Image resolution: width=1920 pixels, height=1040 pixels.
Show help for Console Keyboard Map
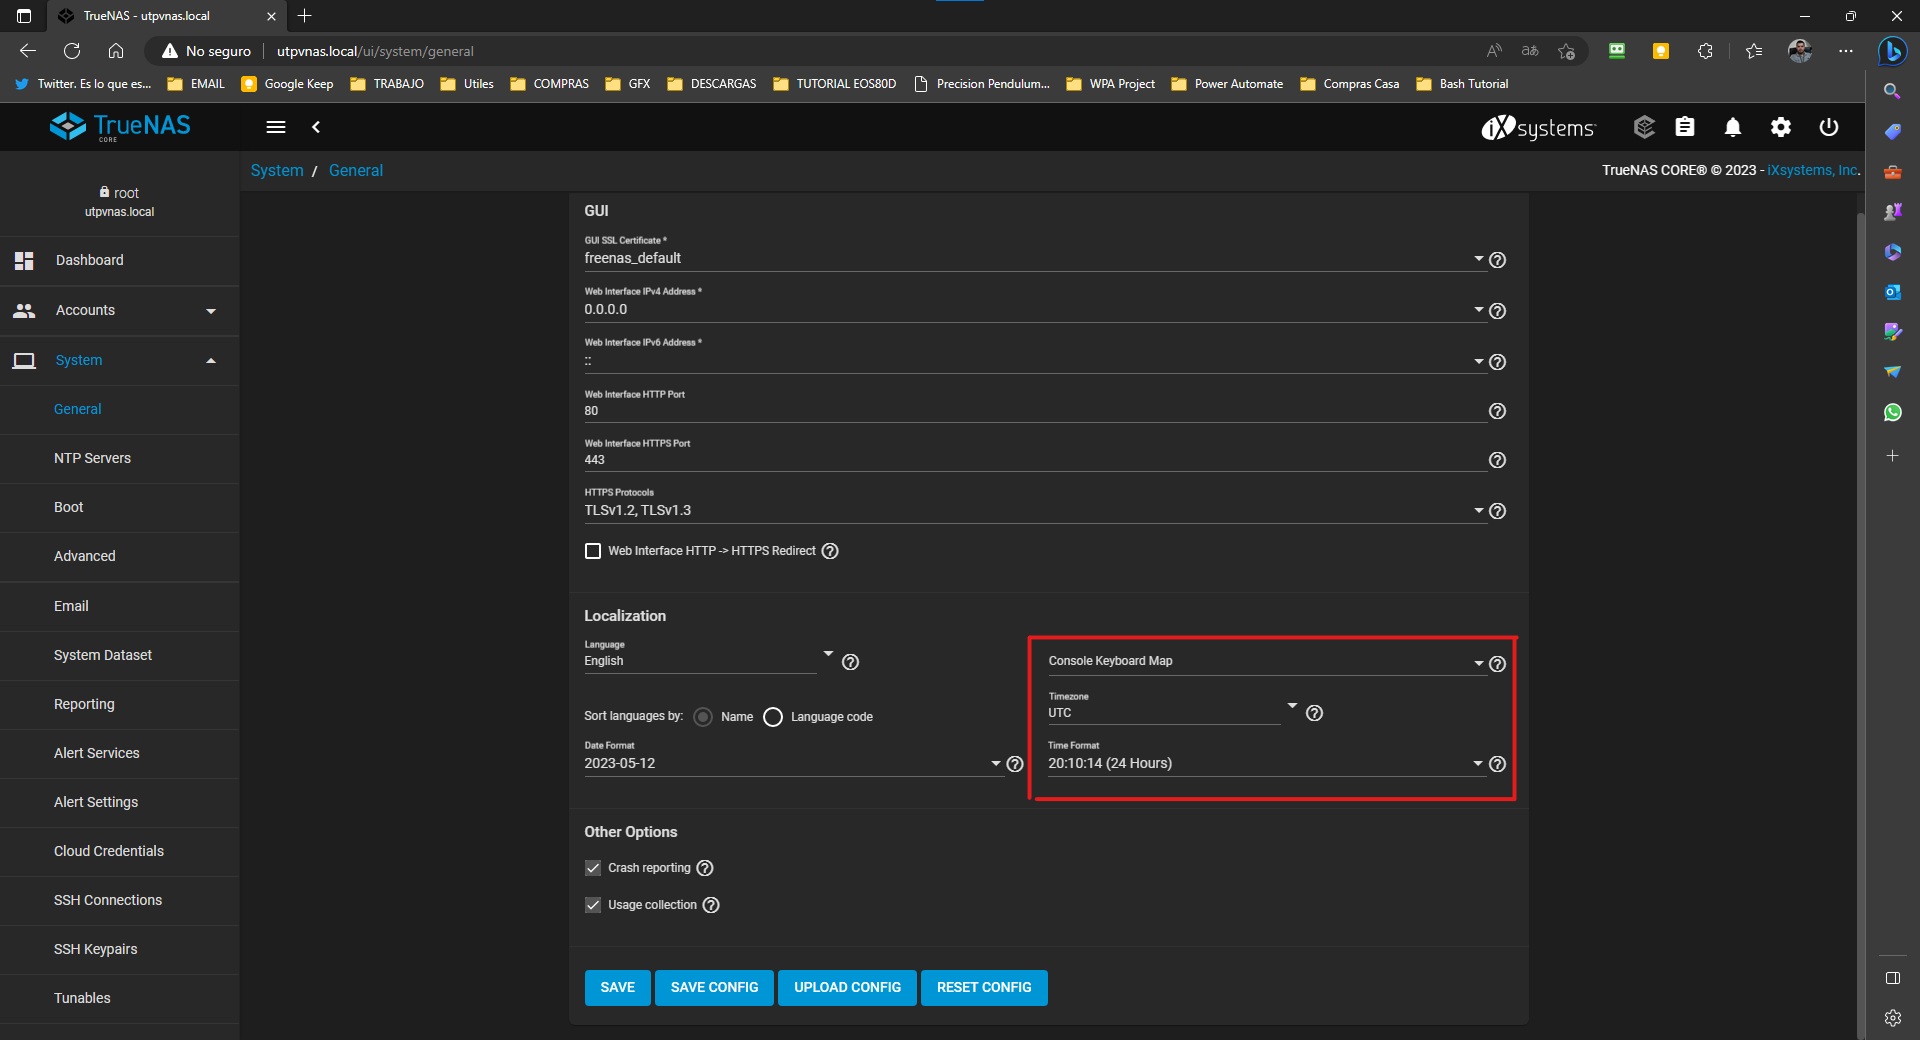(x=1497, y=664)
